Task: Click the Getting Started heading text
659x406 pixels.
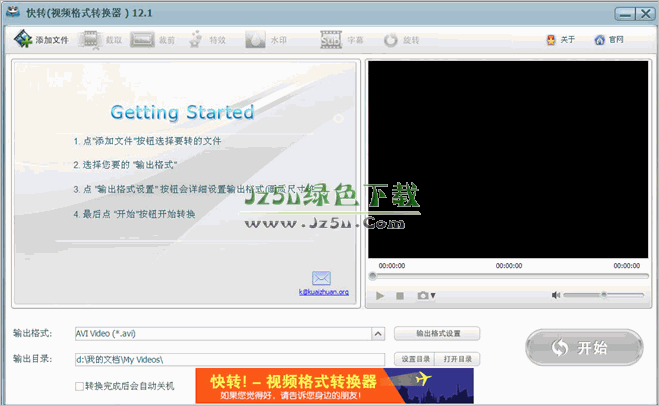Action: 182,113
